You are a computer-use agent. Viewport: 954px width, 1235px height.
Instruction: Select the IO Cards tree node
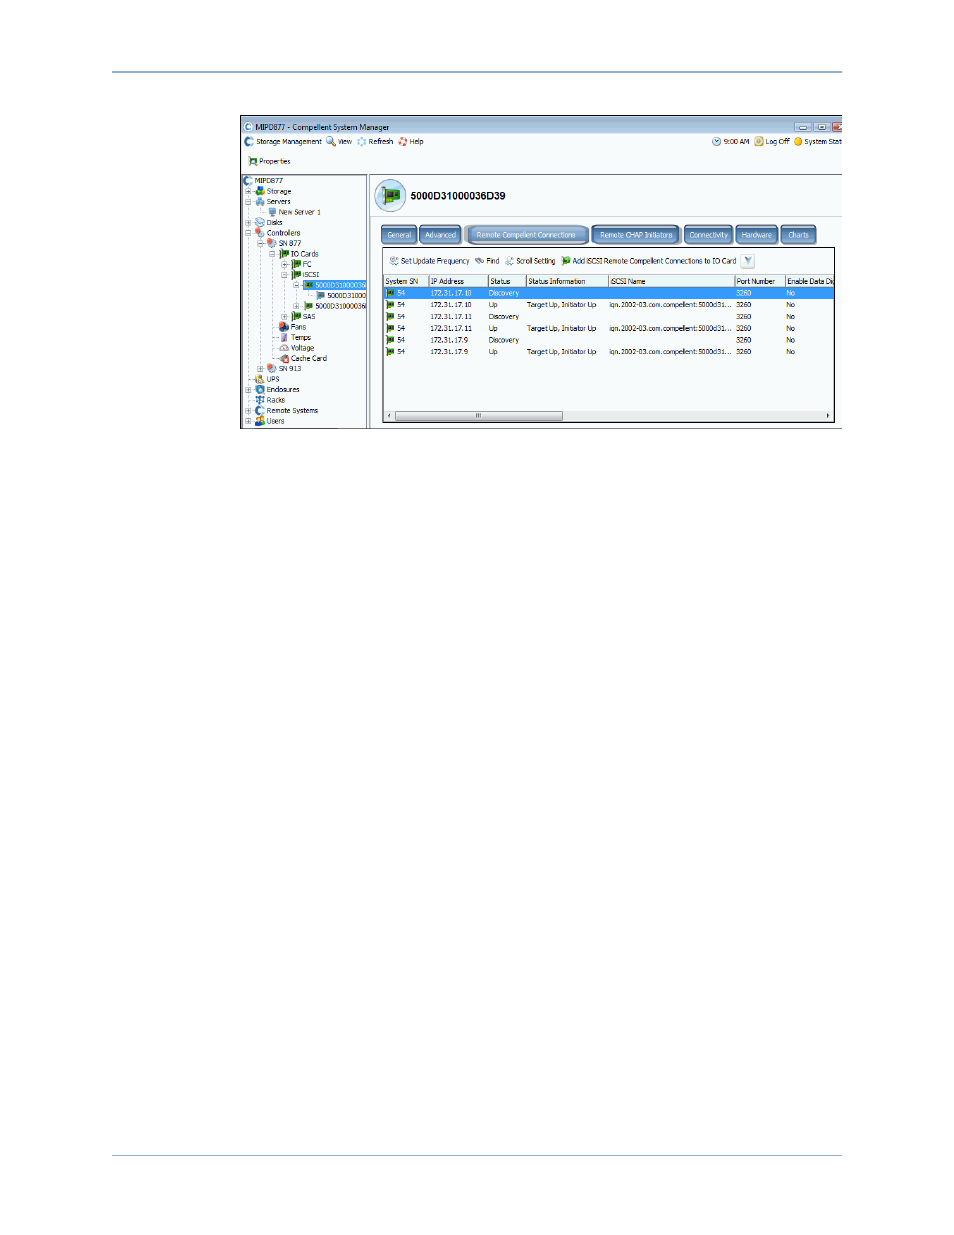pos(298,254)
